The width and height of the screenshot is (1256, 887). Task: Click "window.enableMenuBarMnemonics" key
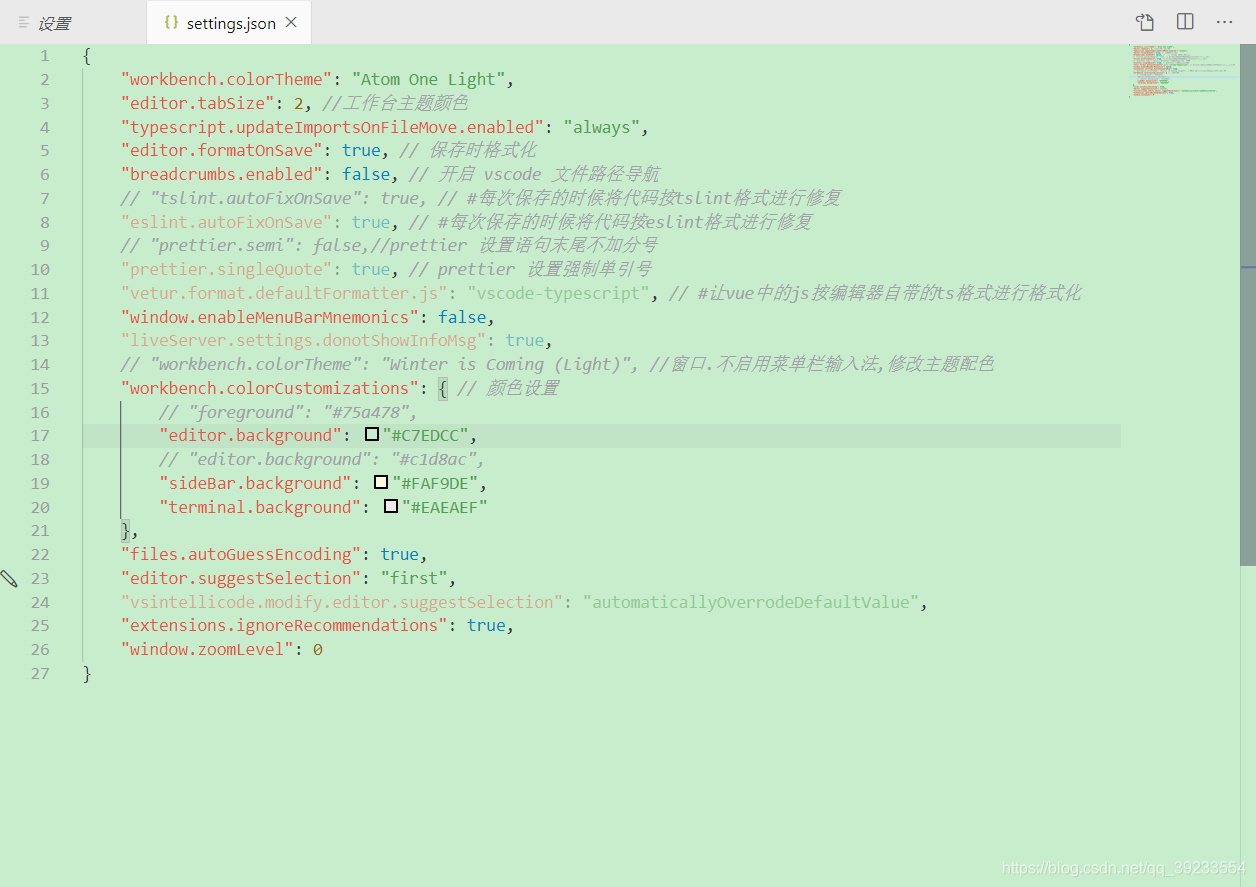[270, 317]
